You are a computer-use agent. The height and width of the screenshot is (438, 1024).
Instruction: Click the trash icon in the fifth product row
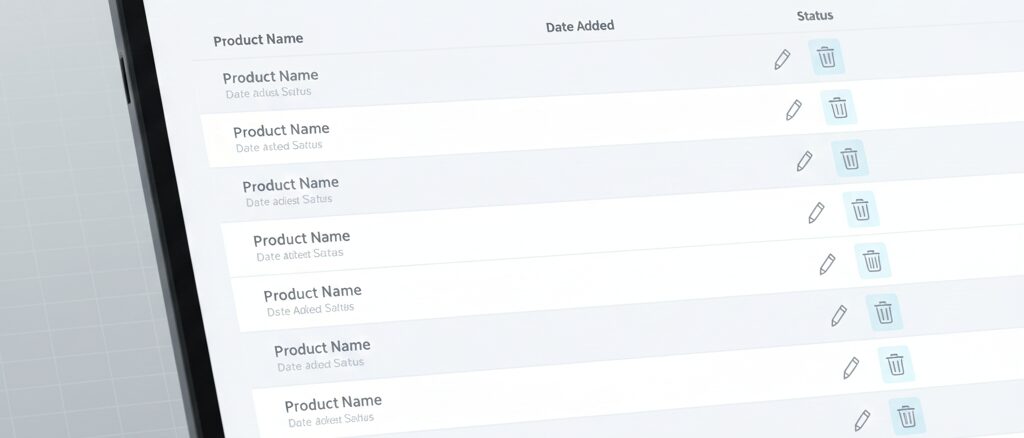(873, 261)
